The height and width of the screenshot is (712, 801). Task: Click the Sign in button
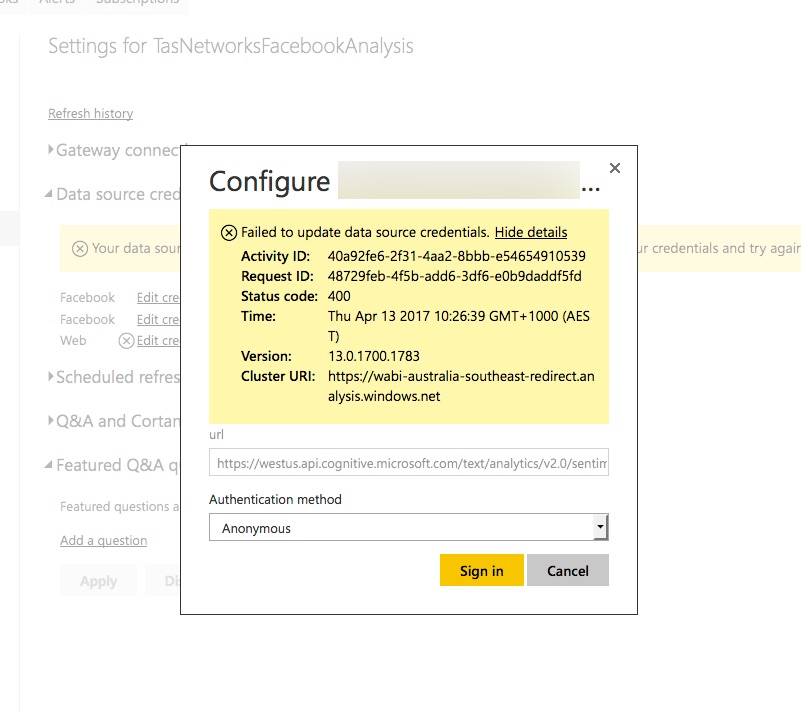481,570
